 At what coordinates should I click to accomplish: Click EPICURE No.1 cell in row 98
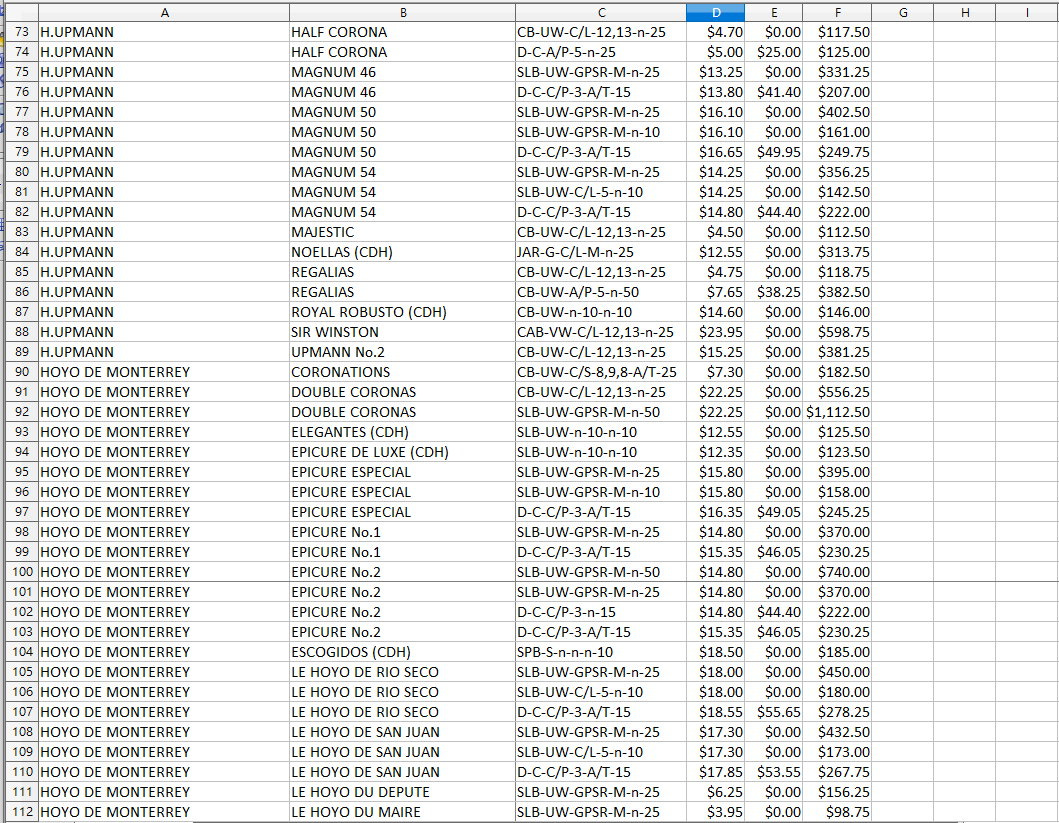[403, 532]
